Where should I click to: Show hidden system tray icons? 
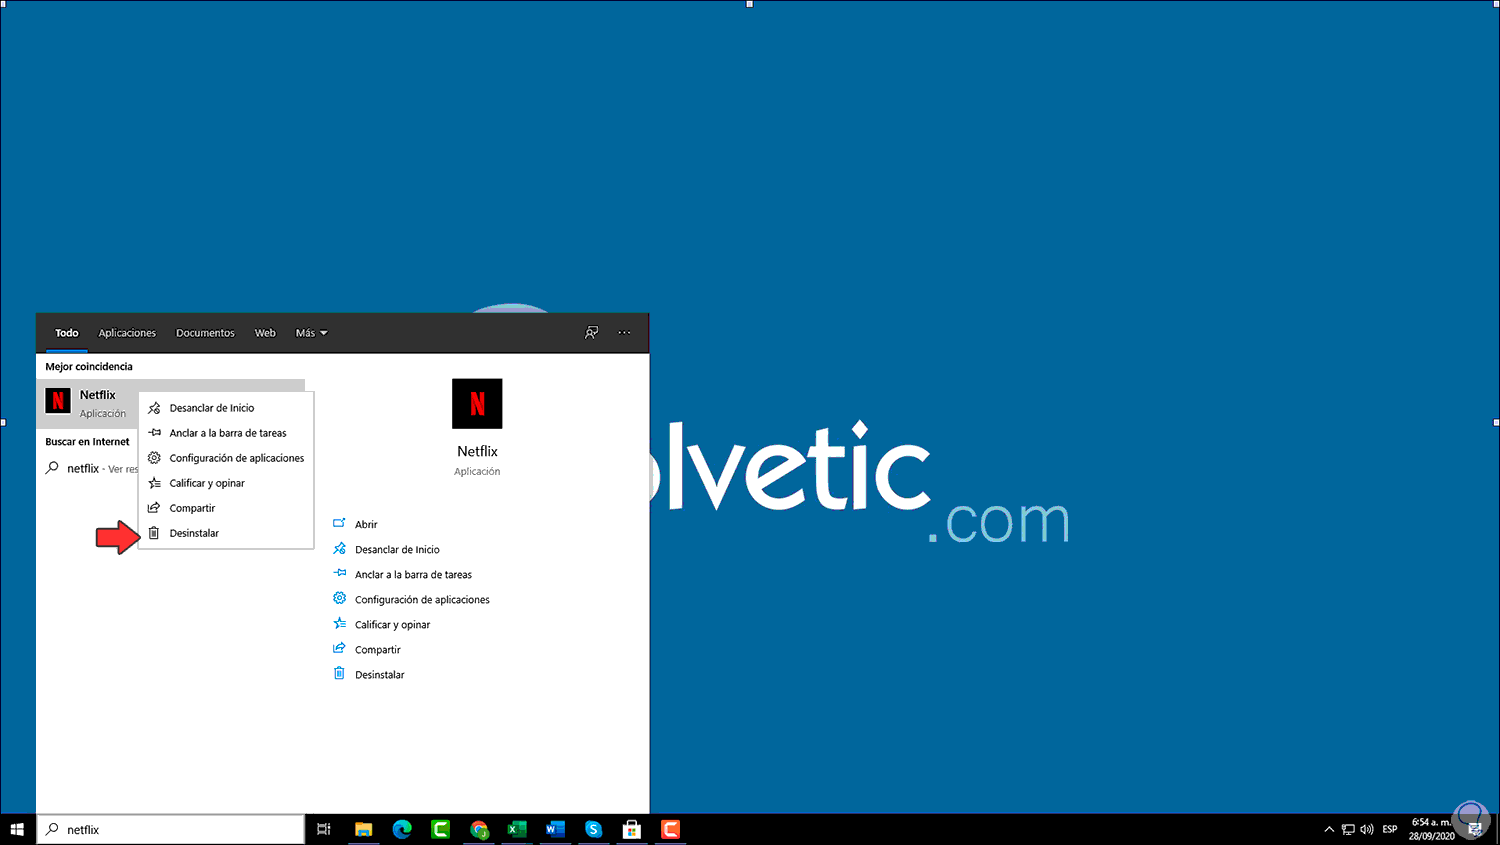pyautogui.click(x=1329, y=829)
